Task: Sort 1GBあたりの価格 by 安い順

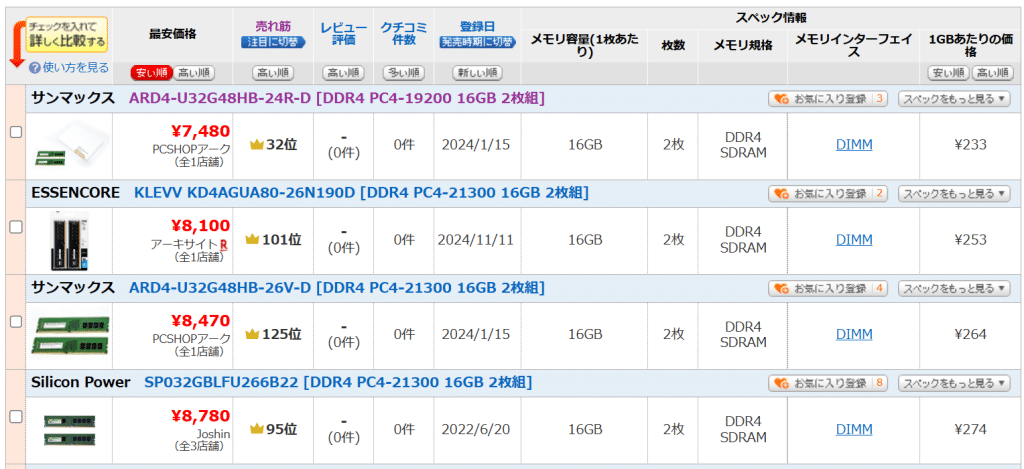Action: 948,73
